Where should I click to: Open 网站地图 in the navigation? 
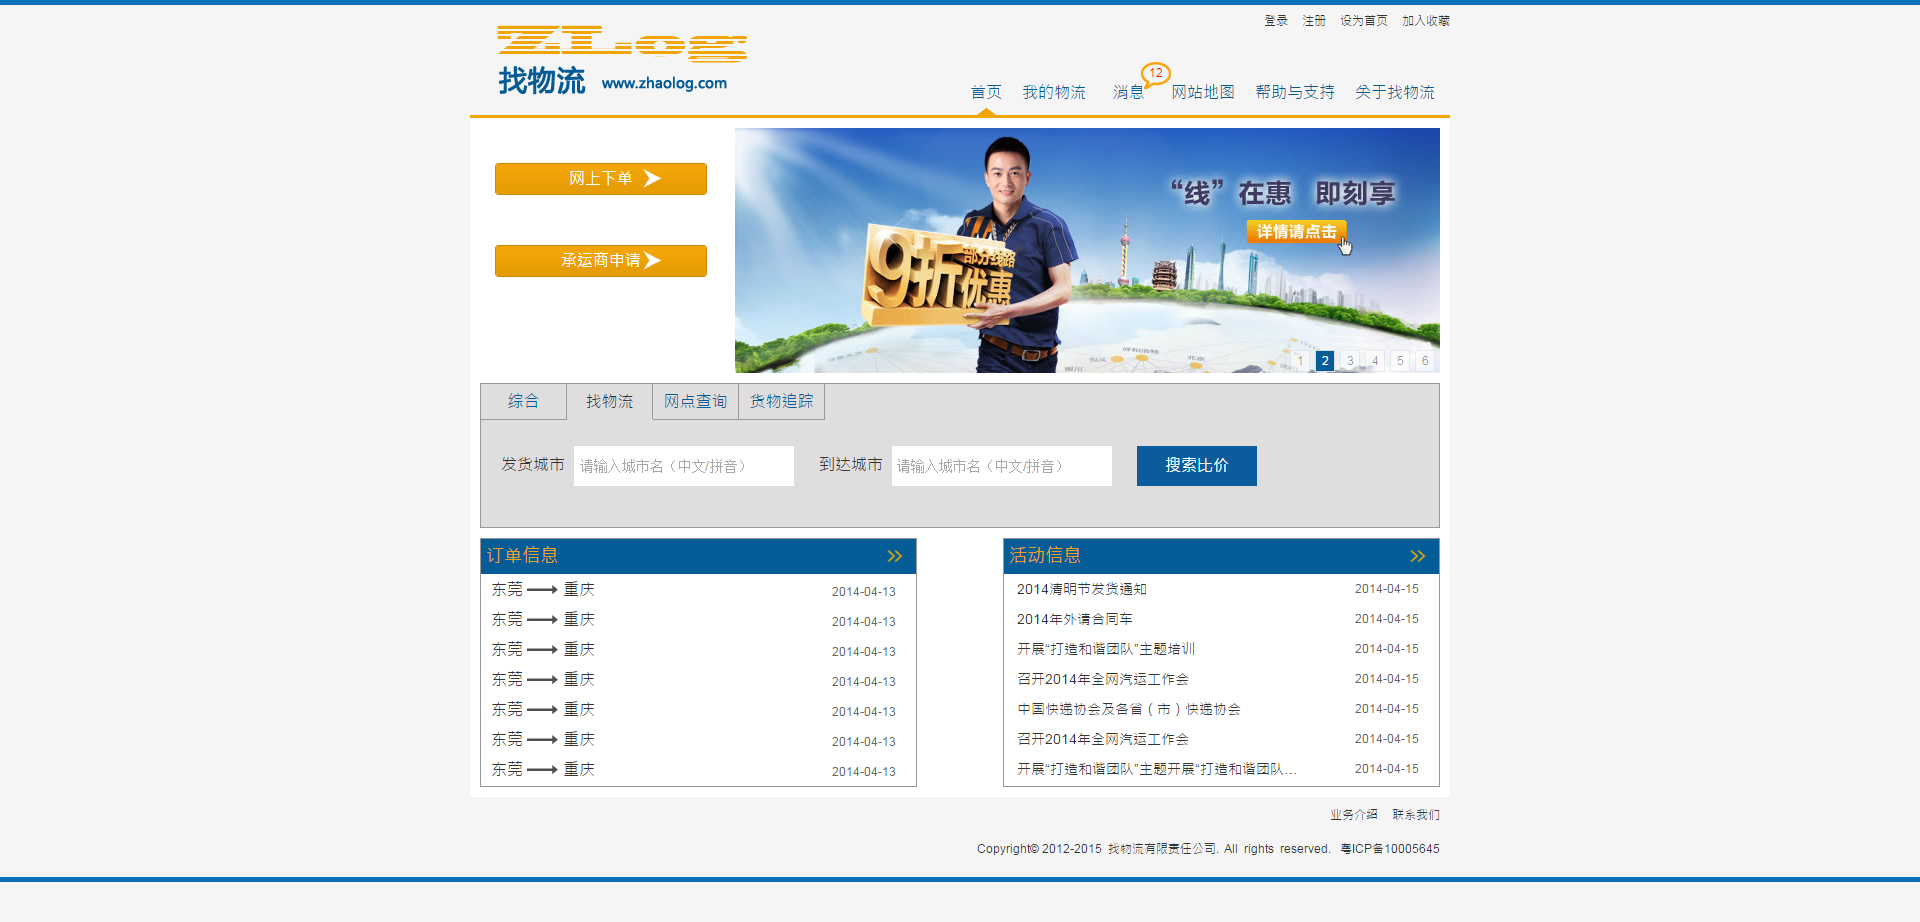pyautogui.click(x=1203, y=92)
